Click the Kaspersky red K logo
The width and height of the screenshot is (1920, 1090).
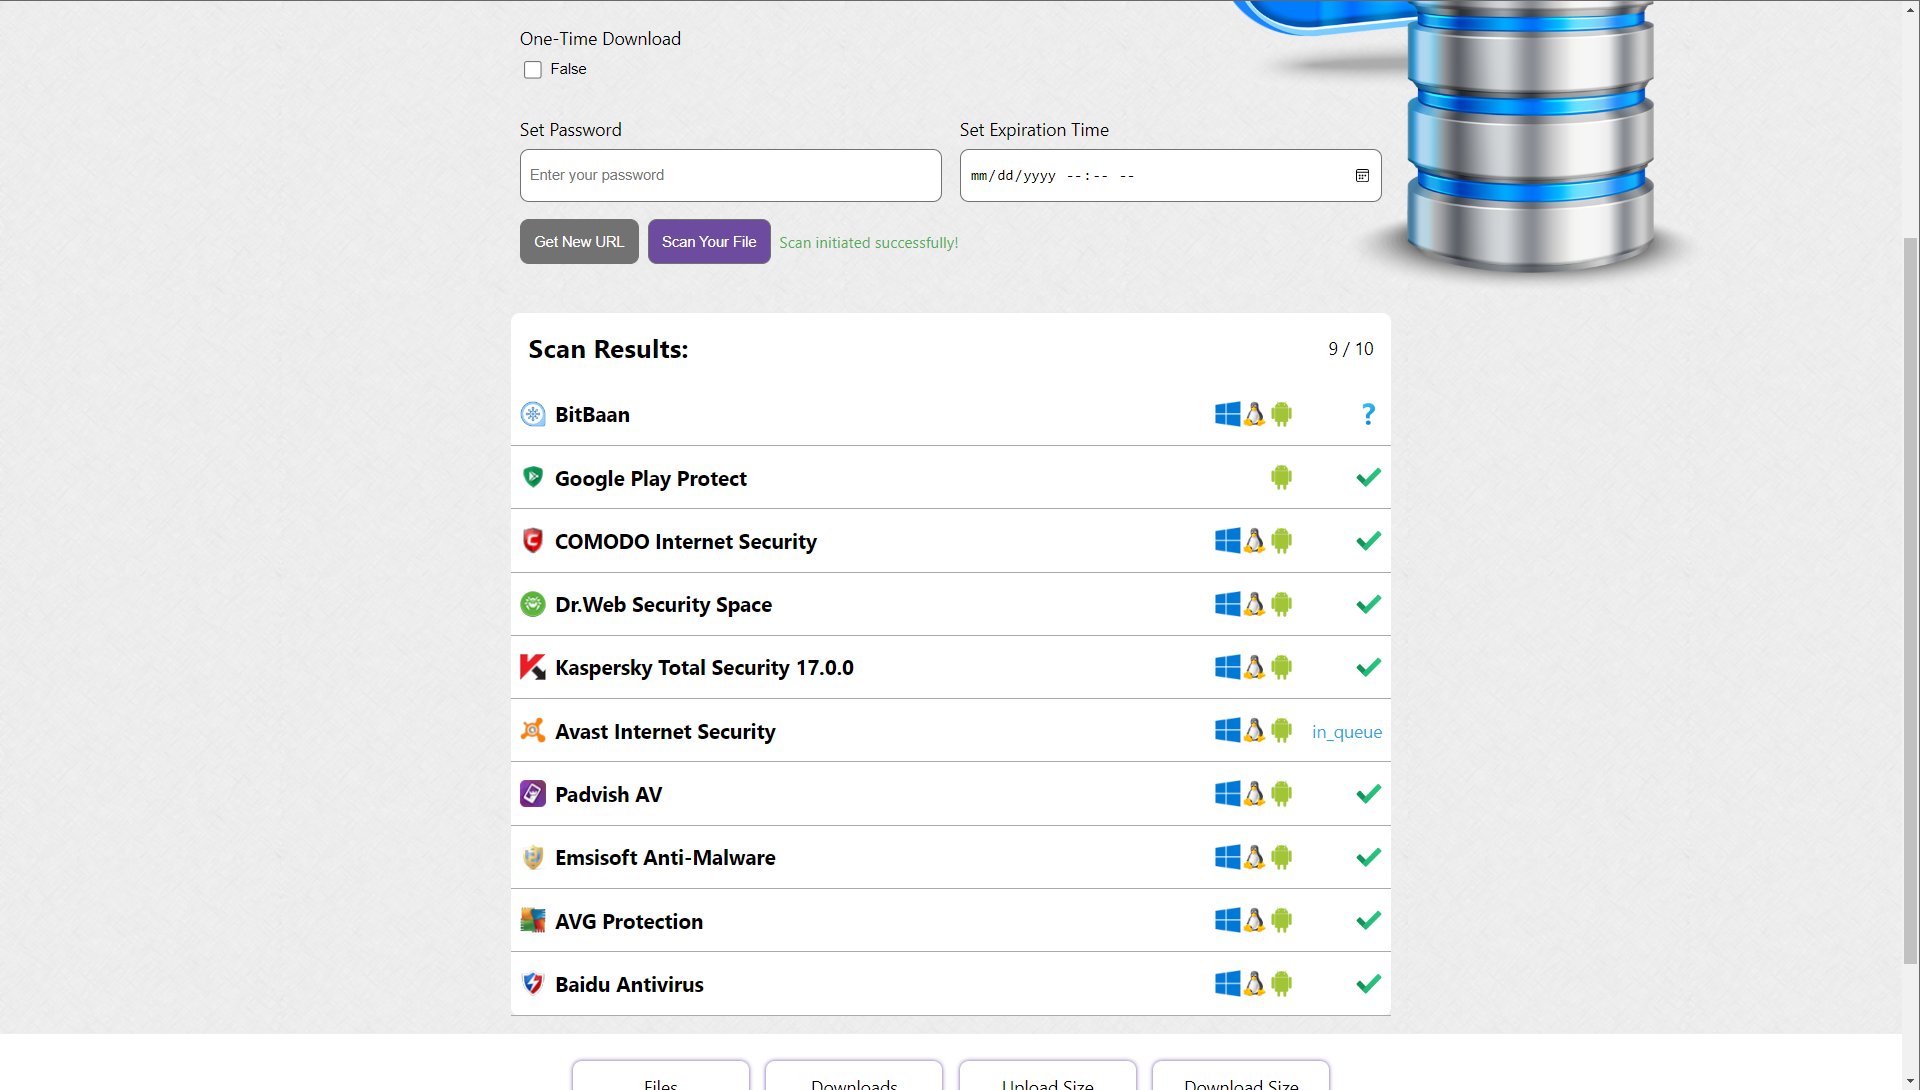(x=533, y=667)
